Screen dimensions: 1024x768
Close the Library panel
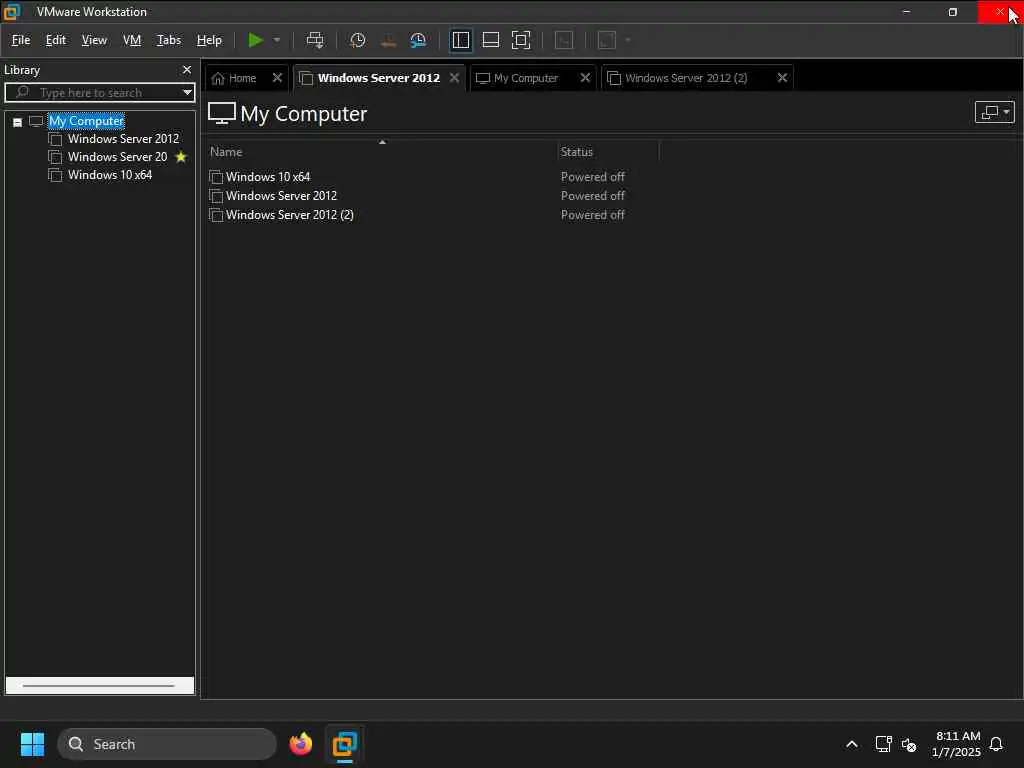click(x=187, y=69)
